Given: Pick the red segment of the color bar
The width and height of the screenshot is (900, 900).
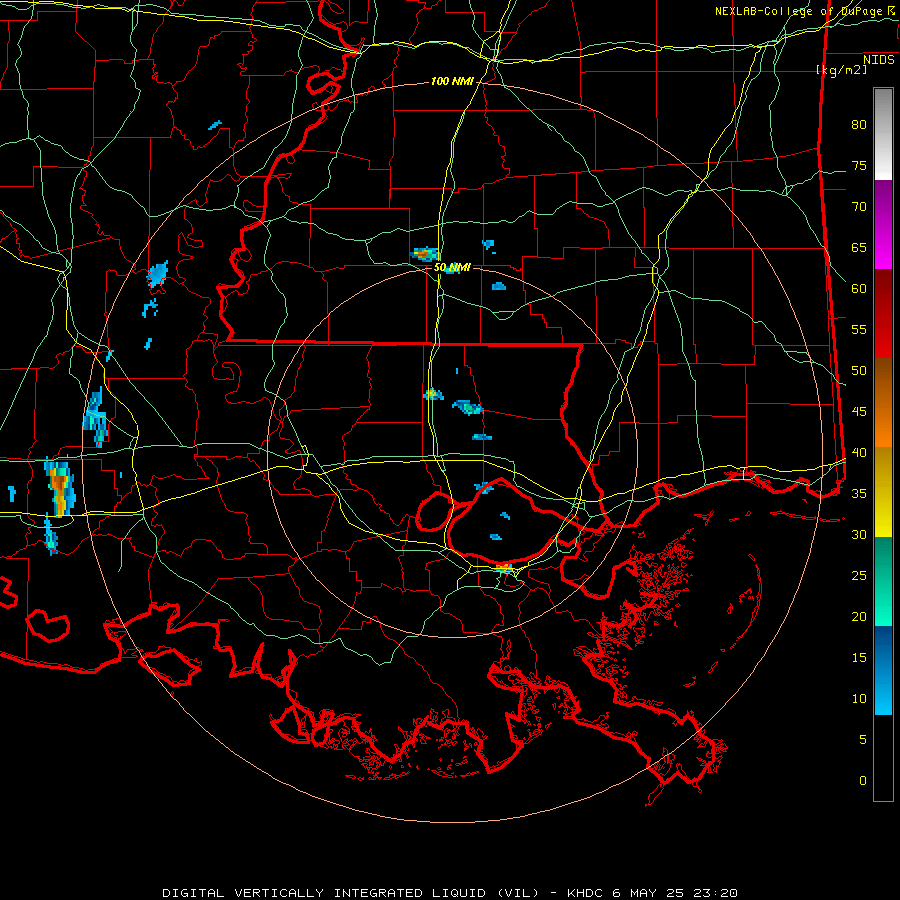Looking at the screenshot, I should click(x=883, y=313).
